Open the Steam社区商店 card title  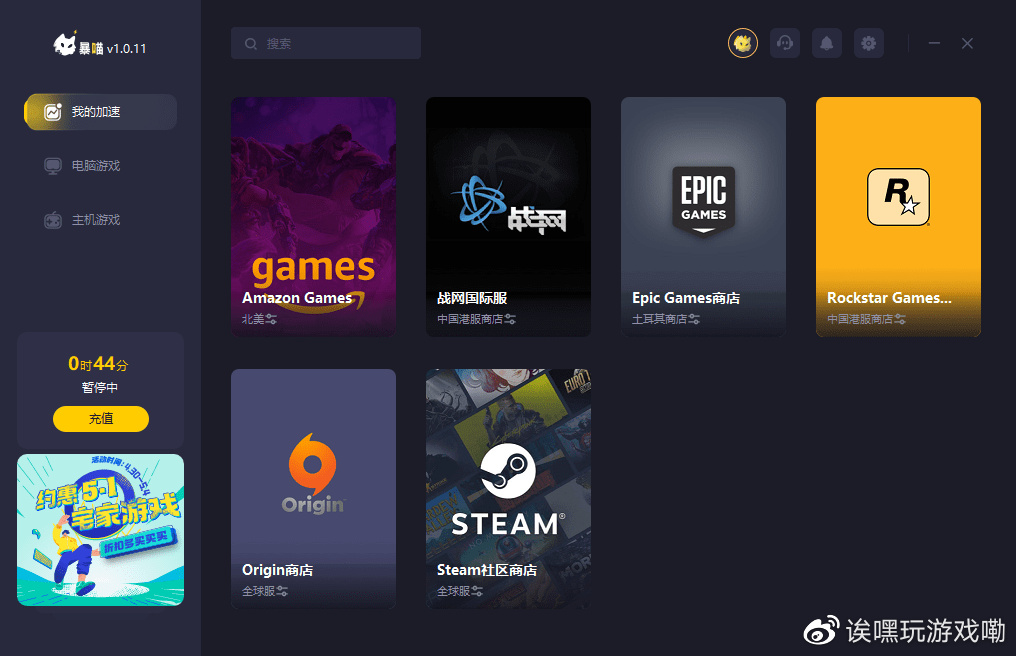487,570
